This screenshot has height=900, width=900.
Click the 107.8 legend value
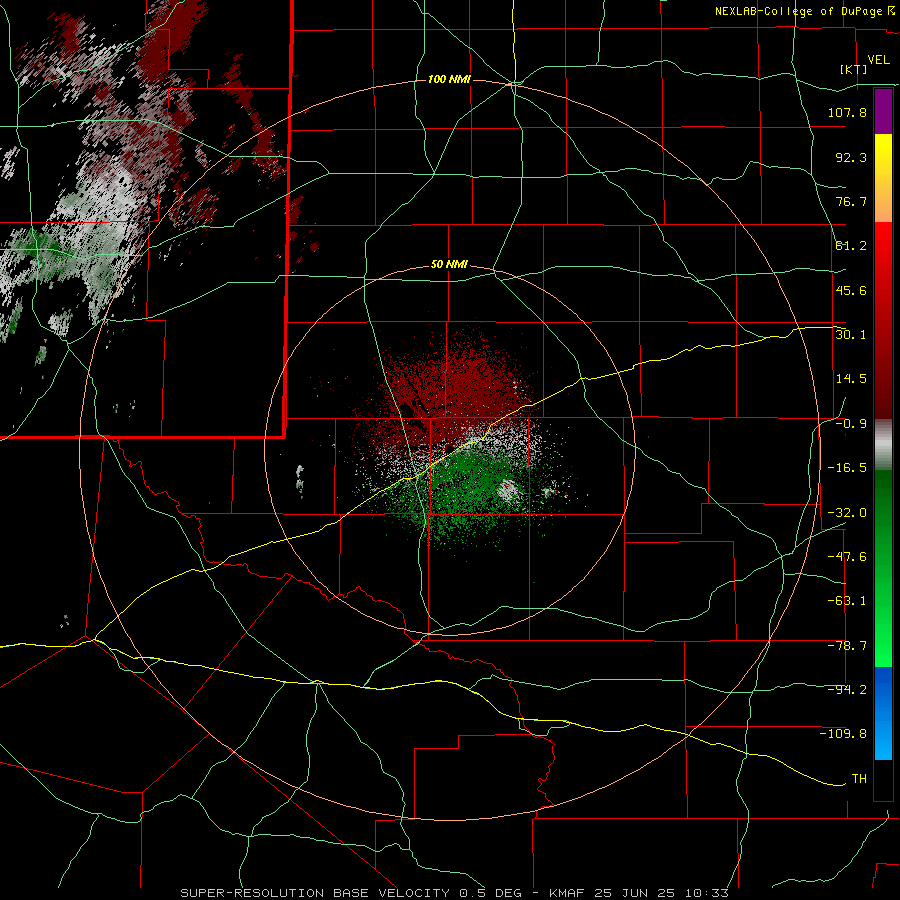(x=847, y=112)
